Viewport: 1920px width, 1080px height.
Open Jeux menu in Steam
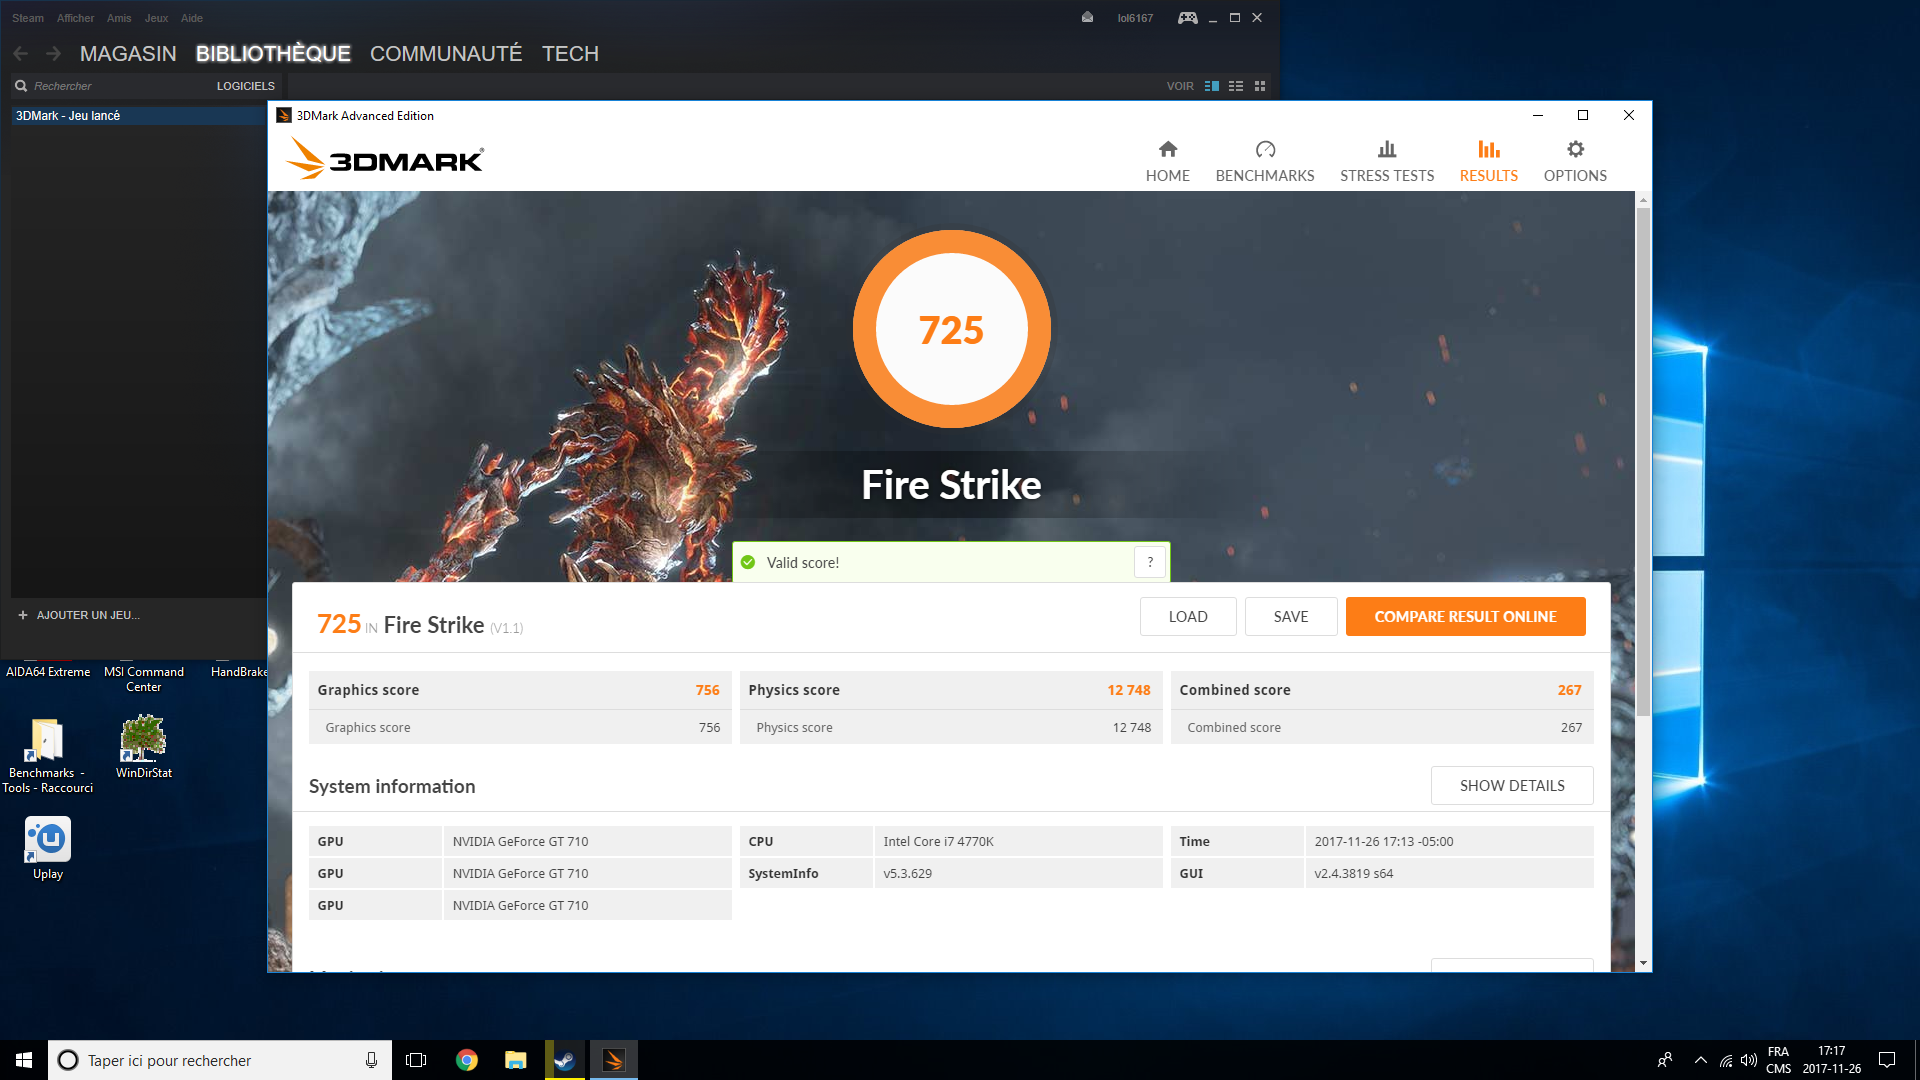coord(156,18)
